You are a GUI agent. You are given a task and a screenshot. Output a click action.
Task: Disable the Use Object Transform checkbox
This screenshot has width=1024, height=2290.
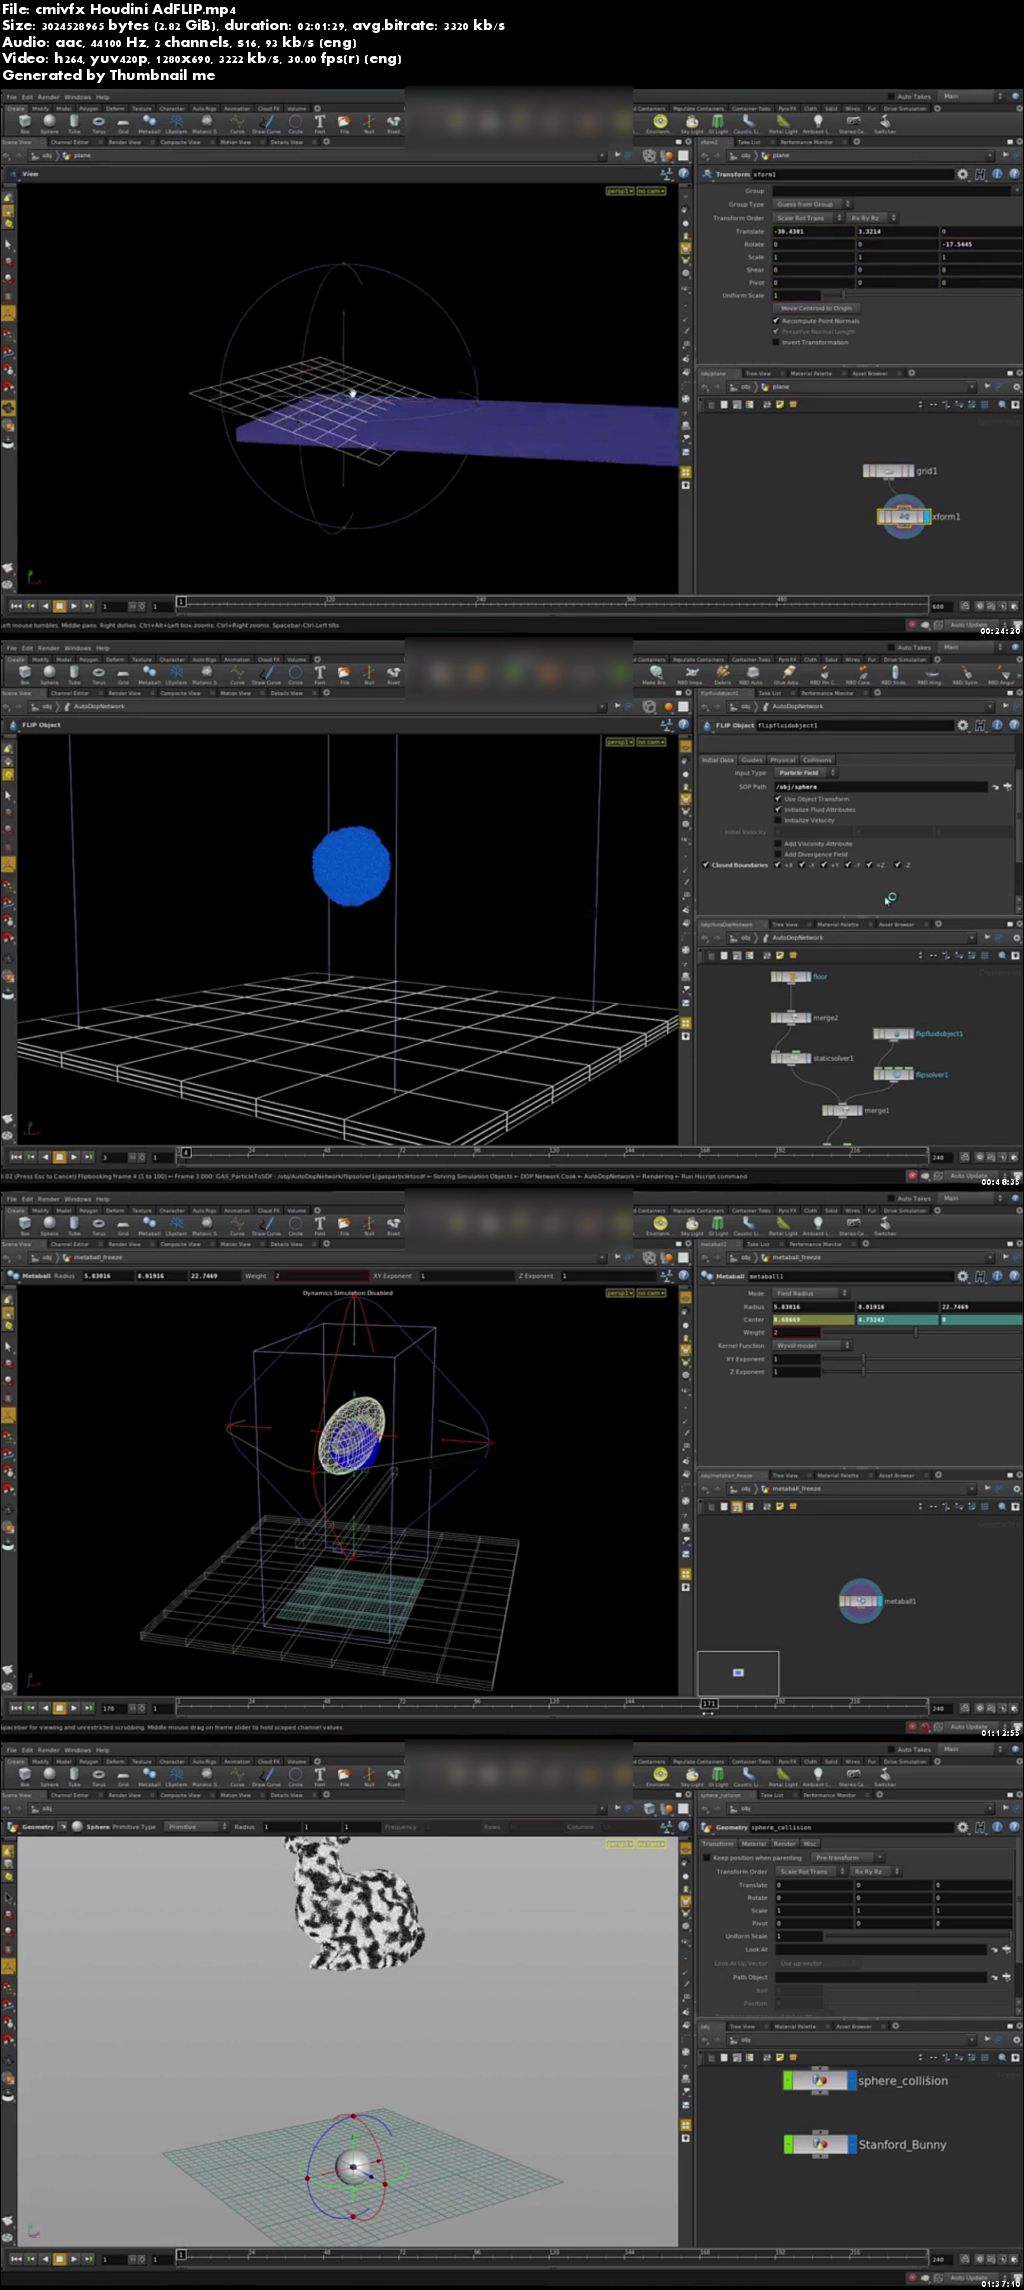pyautogui.click(x=778, y=799)
